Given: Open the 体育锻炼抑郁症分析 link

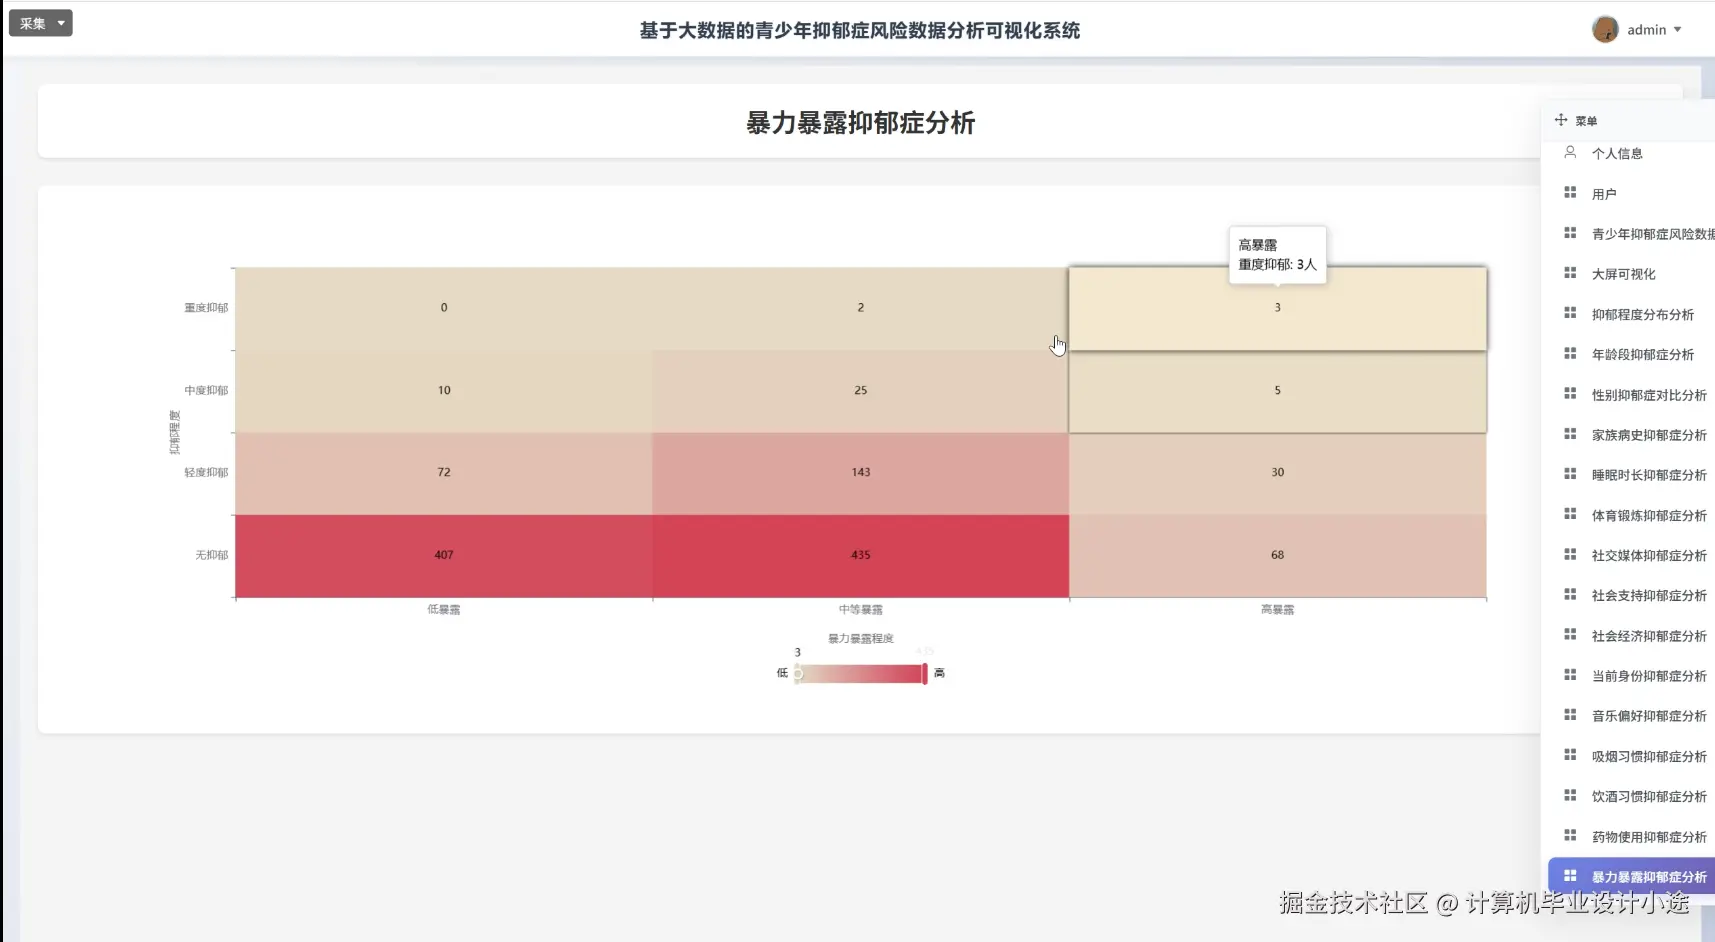Looking at the screenshot, I should point(1648,514).
